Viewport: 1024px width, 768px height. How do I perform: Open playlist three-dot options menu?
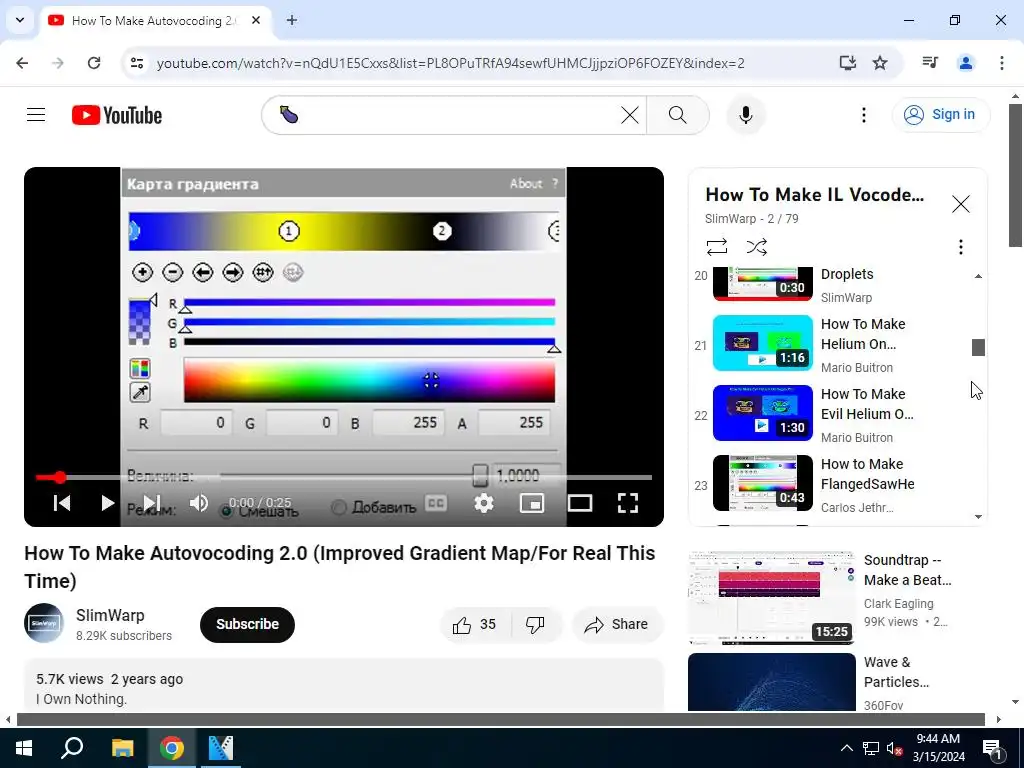pyautogui.click(x=961, y=247)
